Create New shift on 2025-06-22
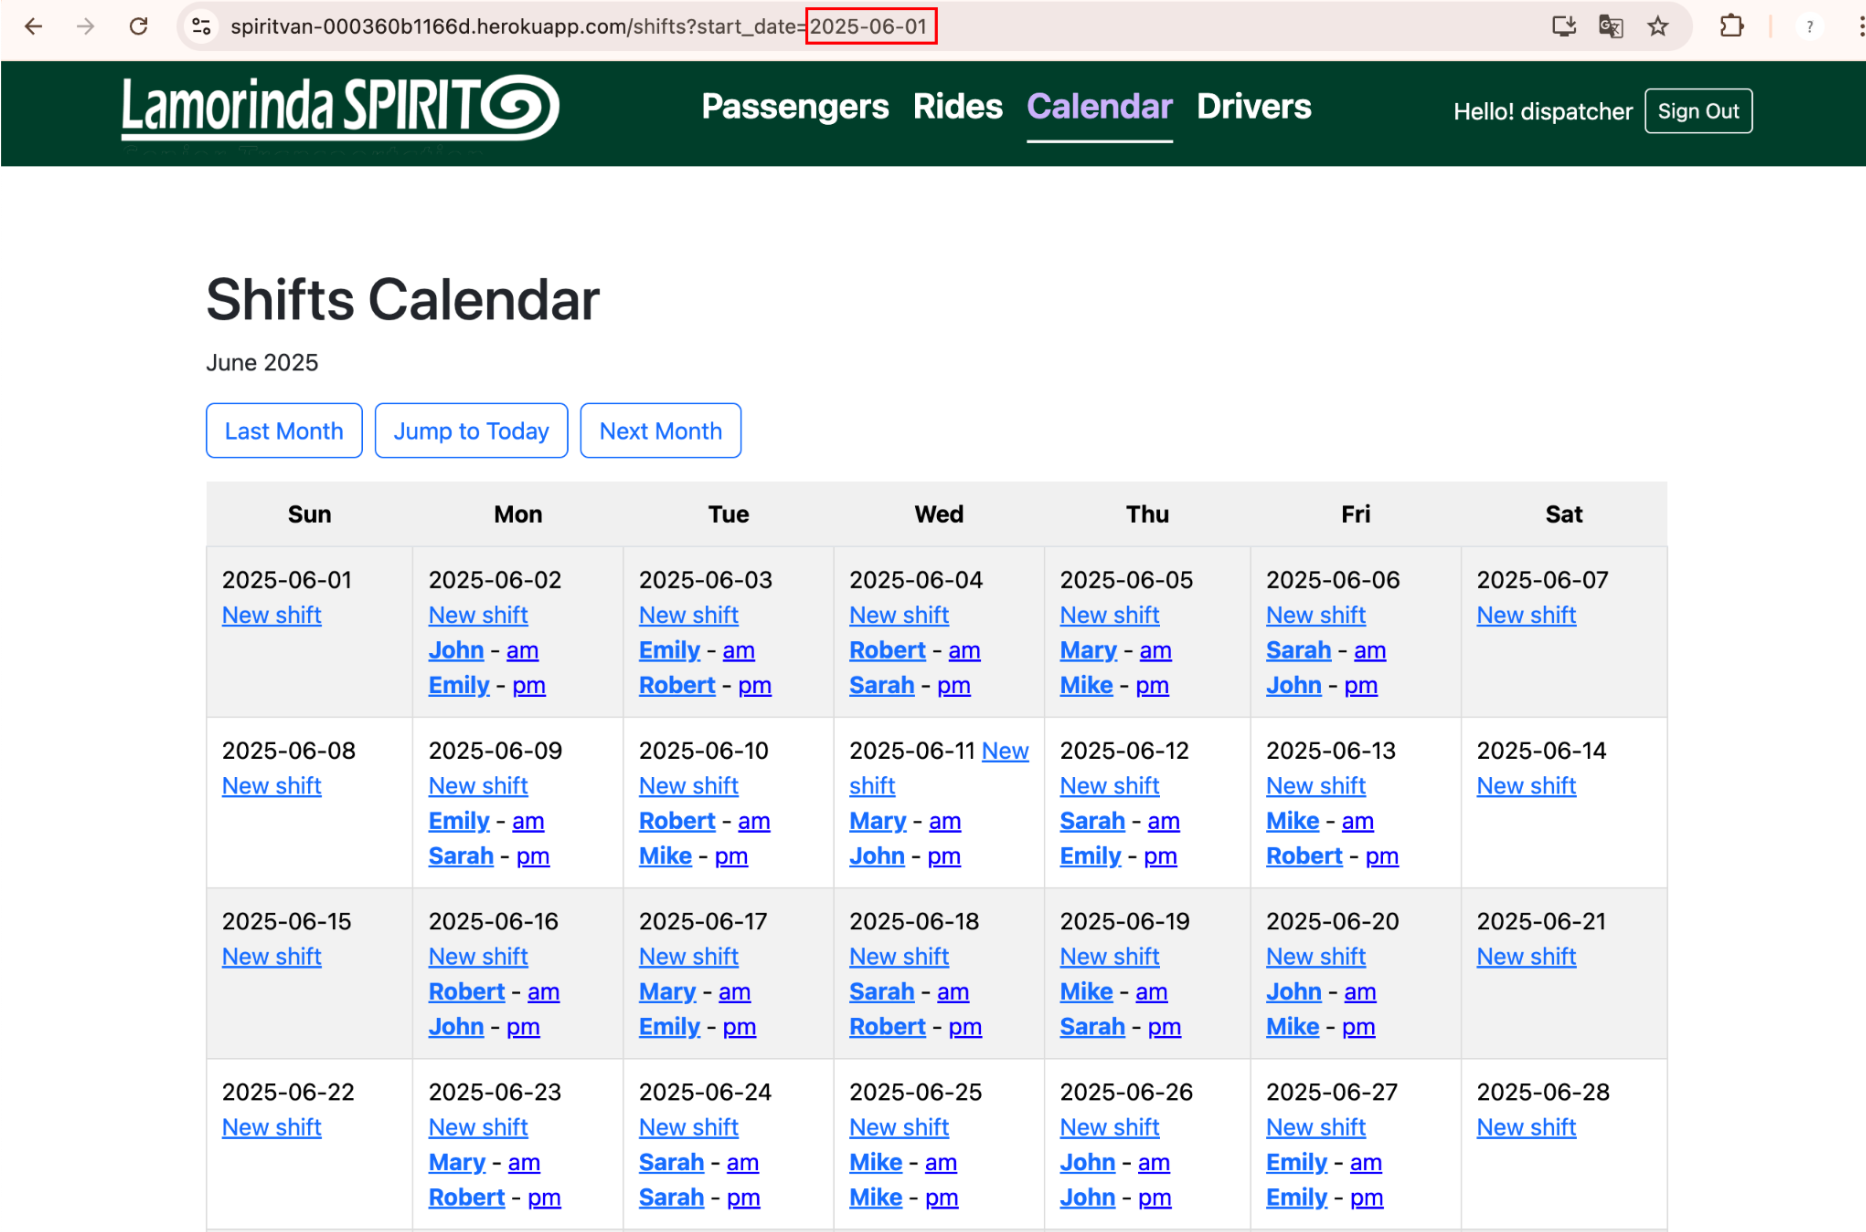This screenshot has width=1866, height=1232. (271, 1128)
